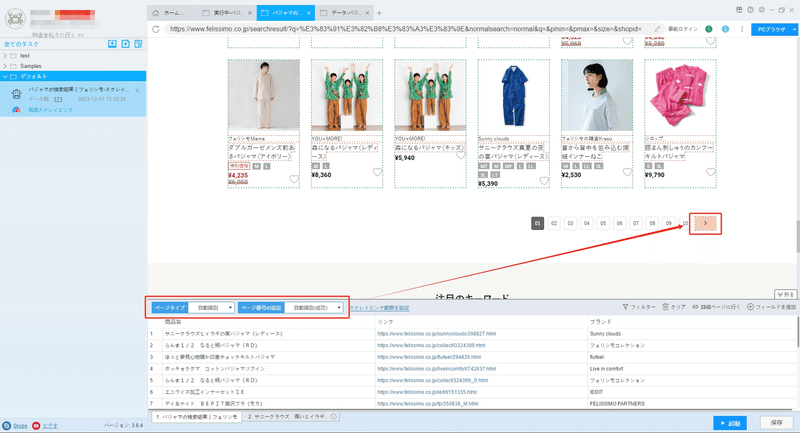Click フィールドを追加 plus button
The width and height of the screenshot is (800, 433).
[x=771, y=307]
